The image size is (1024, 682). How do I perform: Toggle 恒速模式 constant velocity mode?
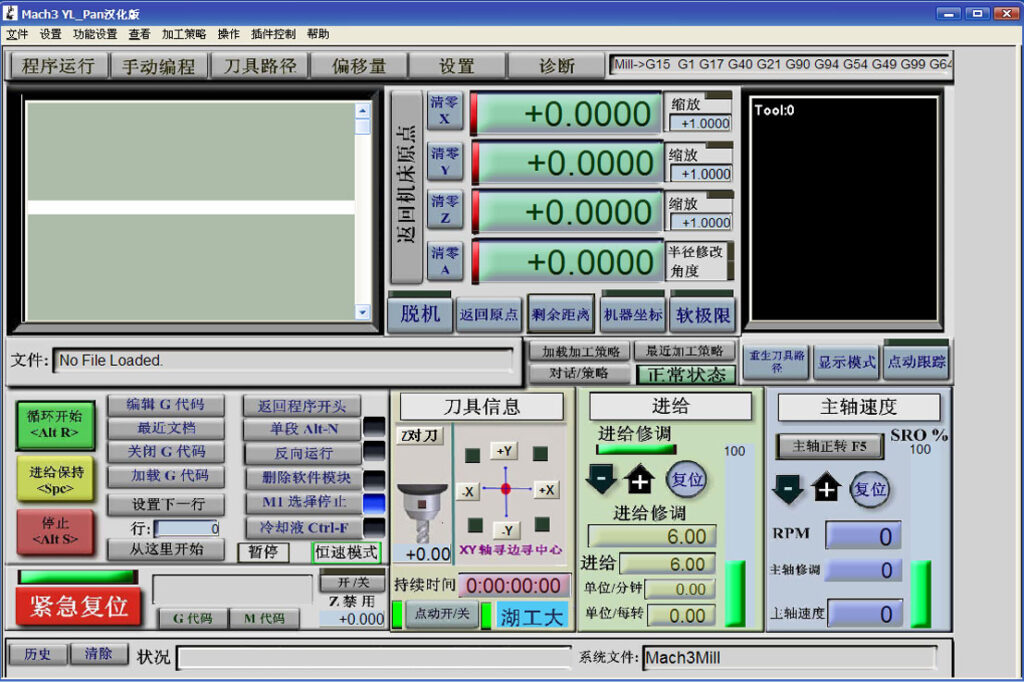[x=345, y=552]
